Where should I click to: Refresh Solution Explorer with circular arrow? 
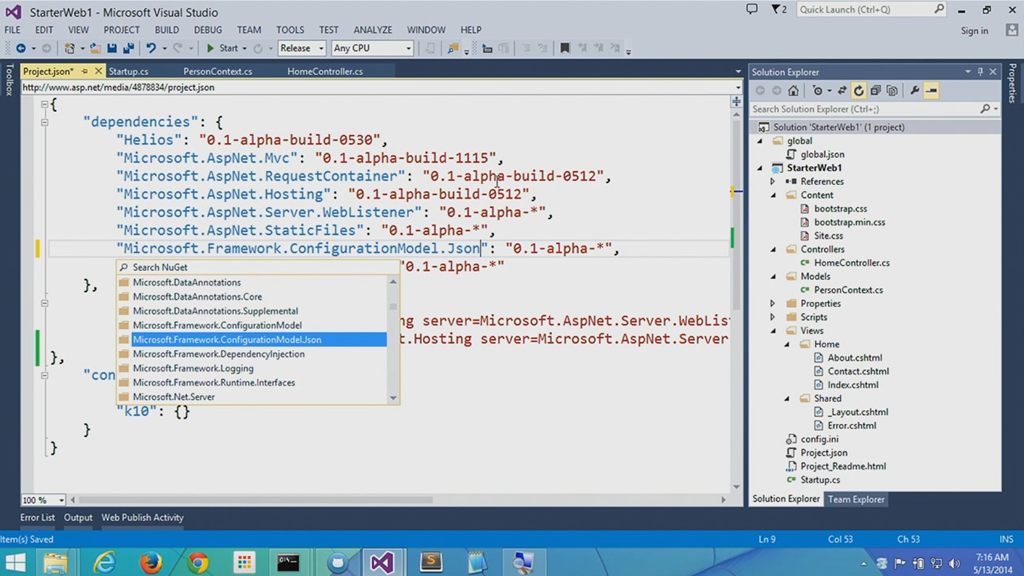[859, 91]
